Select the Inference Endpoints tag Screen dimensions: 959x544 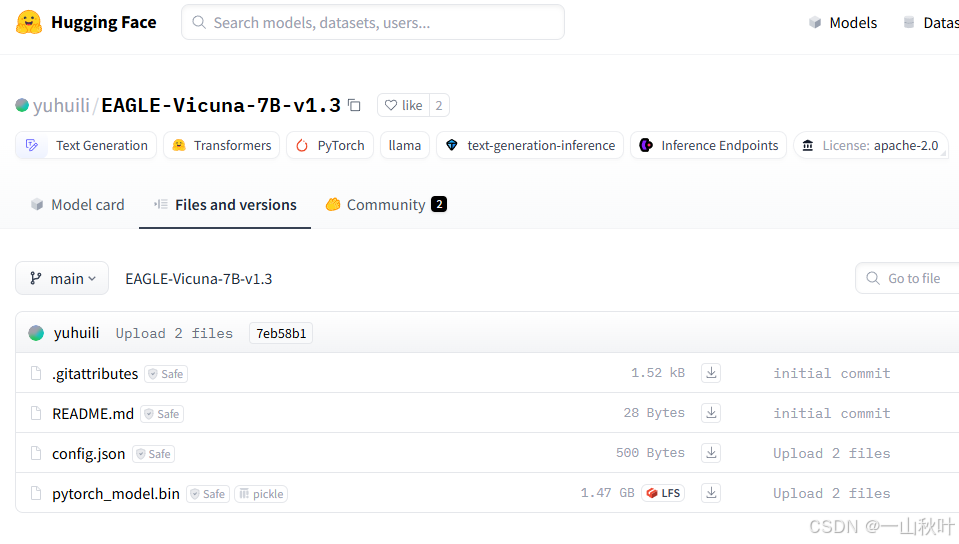point(709,146)
